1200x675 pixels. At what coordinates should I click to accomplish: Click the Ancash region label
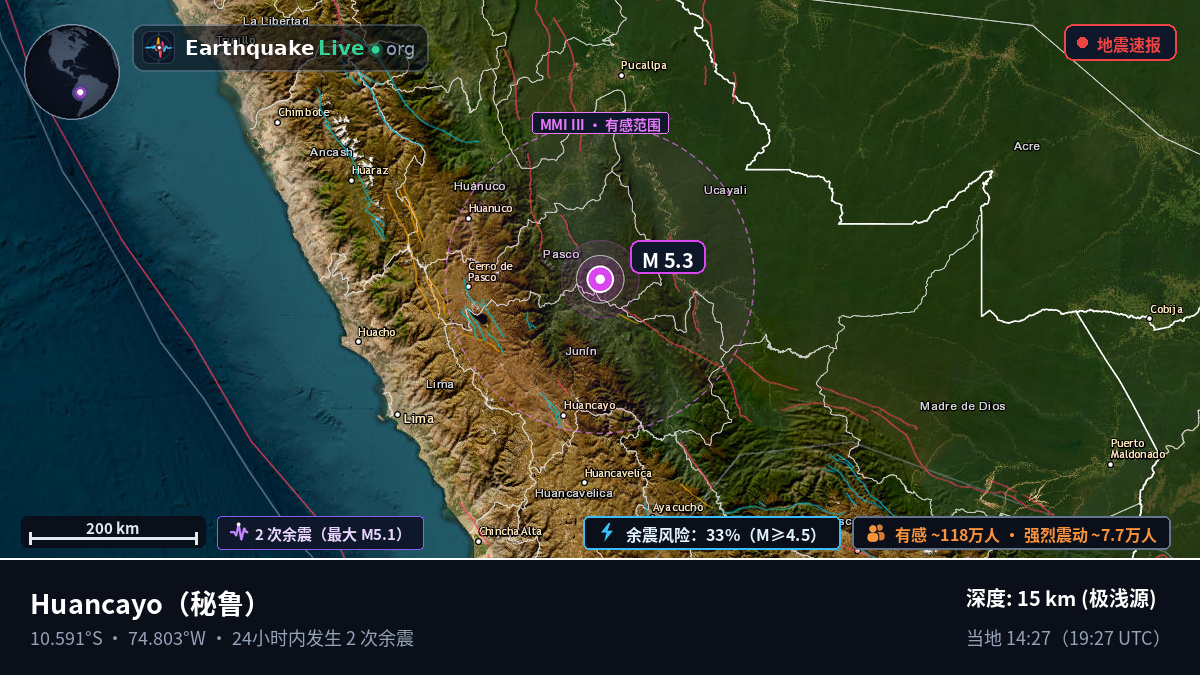click(331, 152)
